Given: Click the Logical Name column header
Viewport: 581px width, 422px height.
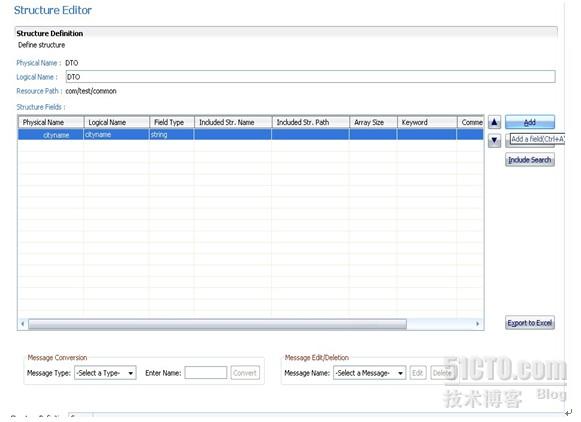Looking at the screenshot, I should pos(117,122).
